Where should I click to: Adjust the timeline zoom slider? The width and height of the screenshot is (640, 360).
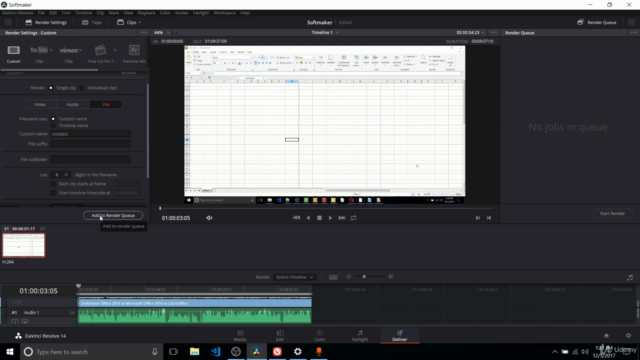pyautogui.click(x=364, y=277)
